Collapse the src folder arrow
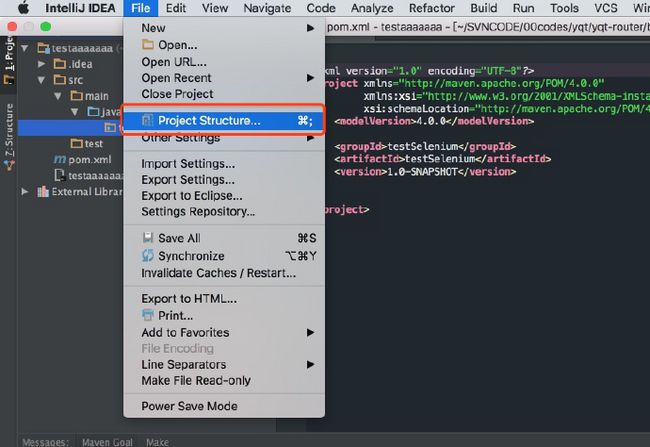This screenshot has height=447, width=650. [41, 80]
